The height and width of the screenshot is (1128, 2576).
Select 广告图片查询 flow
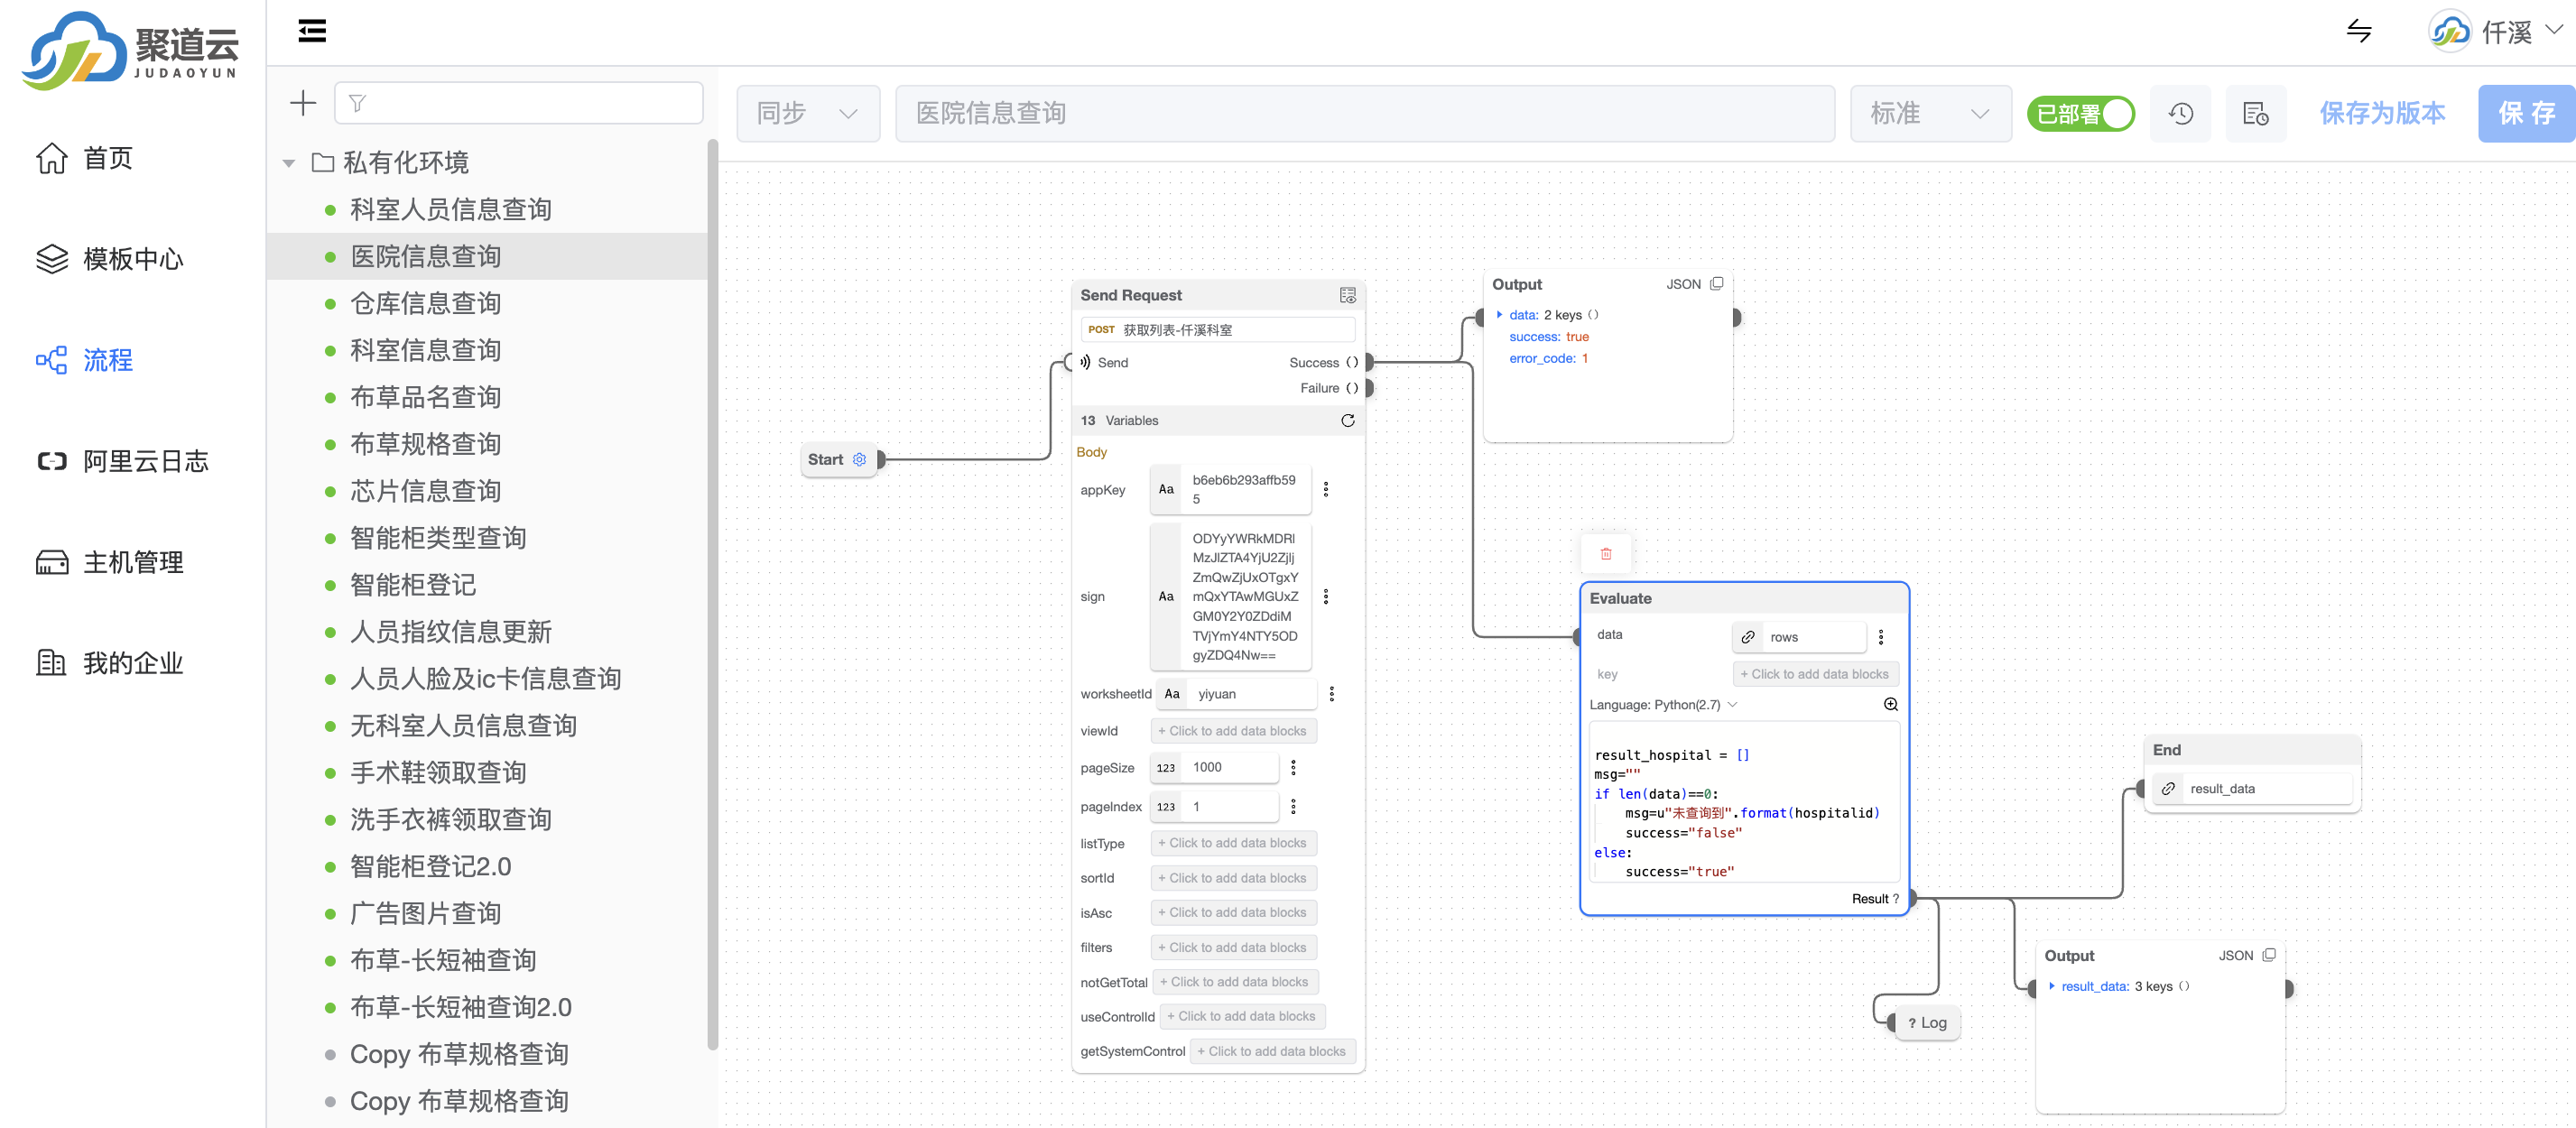coord(425,913)
